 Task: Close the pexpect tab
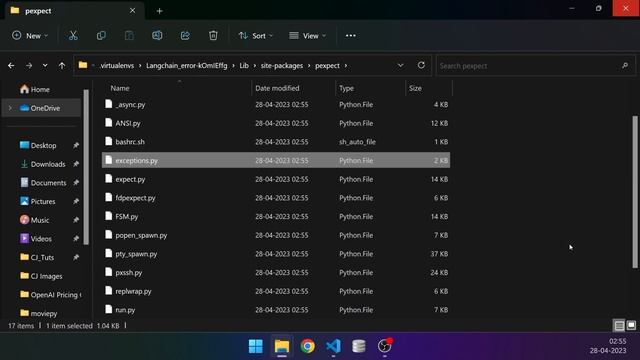[x=132, y=11]
